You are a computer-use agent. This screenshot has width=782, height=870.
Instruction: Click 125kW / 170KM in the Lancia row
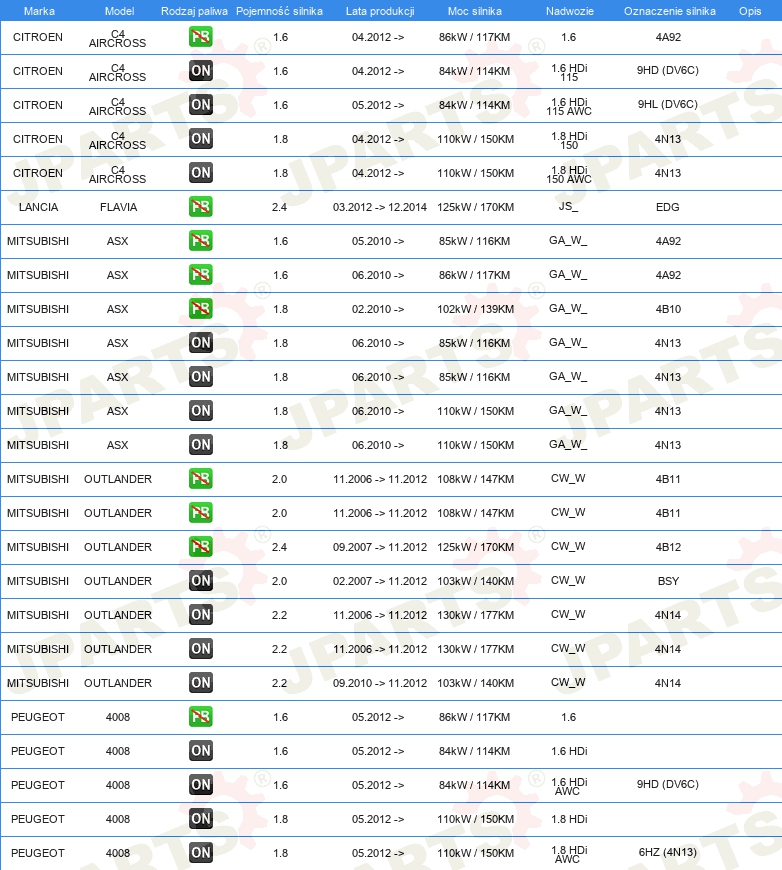pyautogui.click(x=475, y=207)
